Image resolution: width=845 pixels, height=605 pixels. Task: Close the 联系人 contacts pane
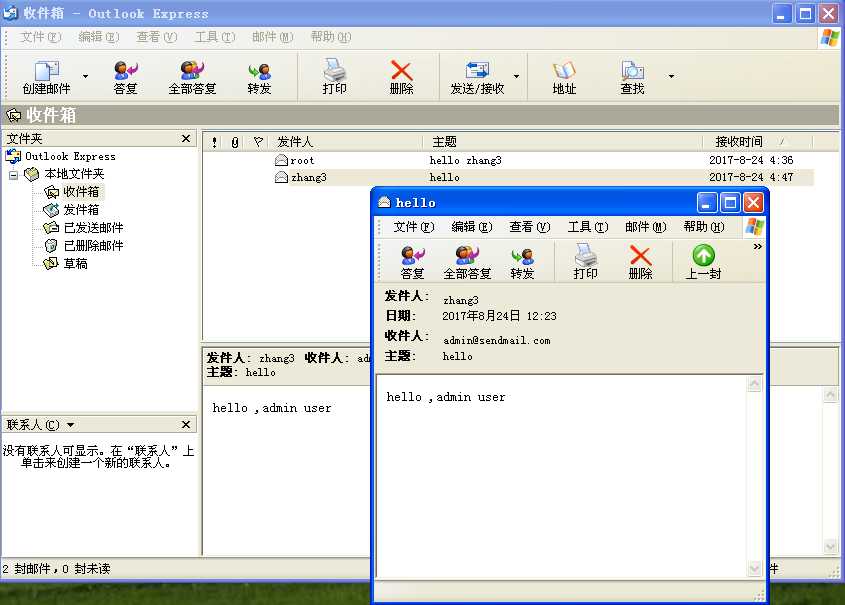pyautogui.click(x=186, y=425)
